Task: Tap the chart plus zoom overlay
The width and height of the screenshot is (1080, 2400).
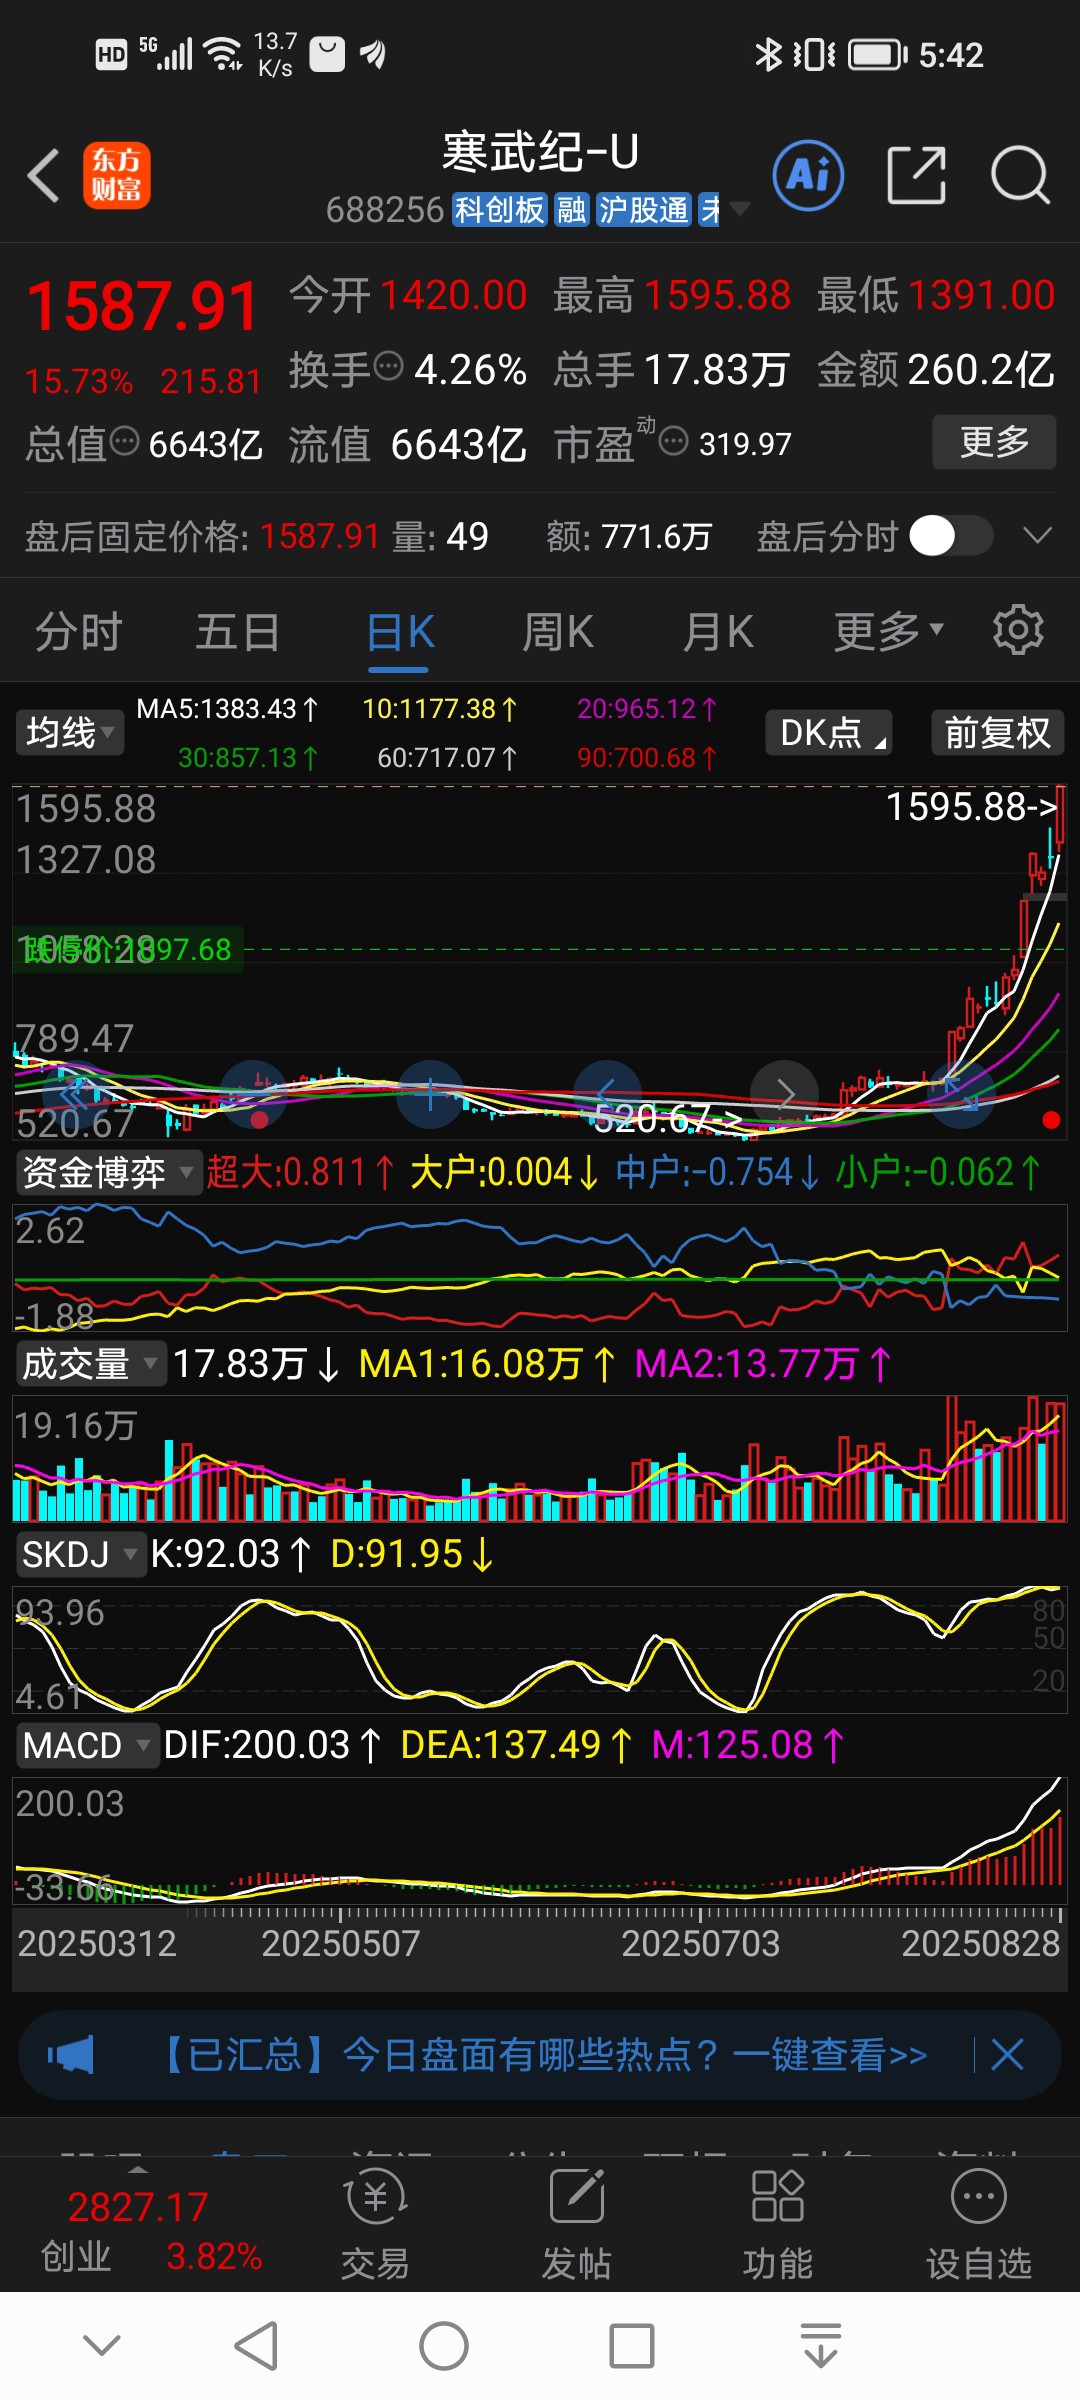Action: pos(430,1094)
